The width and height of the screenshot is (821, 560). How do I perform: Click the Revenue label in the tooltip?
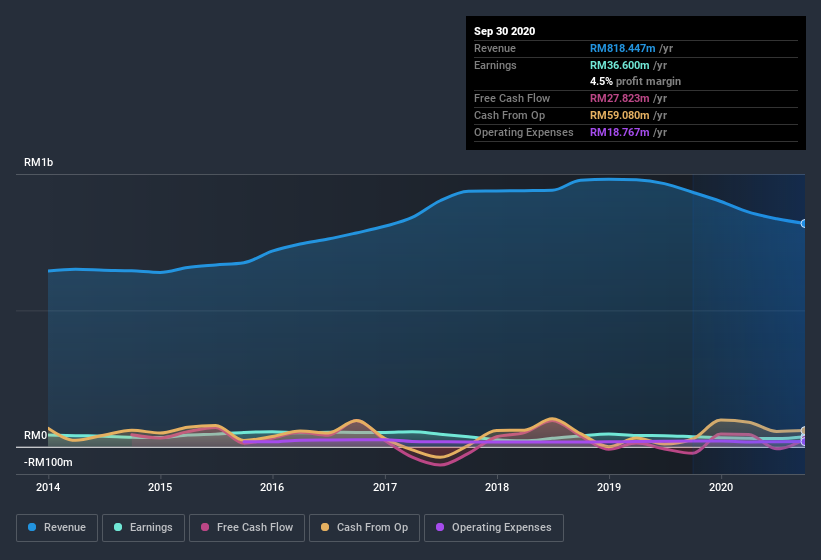495,48
